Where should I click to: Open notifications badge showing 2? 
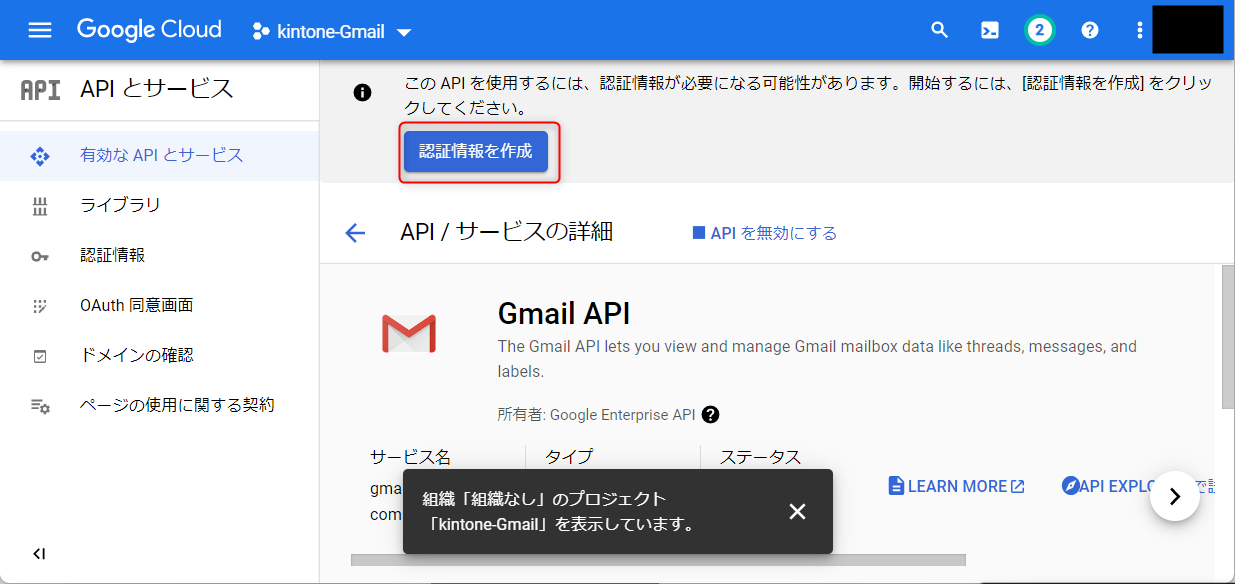pyautogui.click(x=1040, y=30)
